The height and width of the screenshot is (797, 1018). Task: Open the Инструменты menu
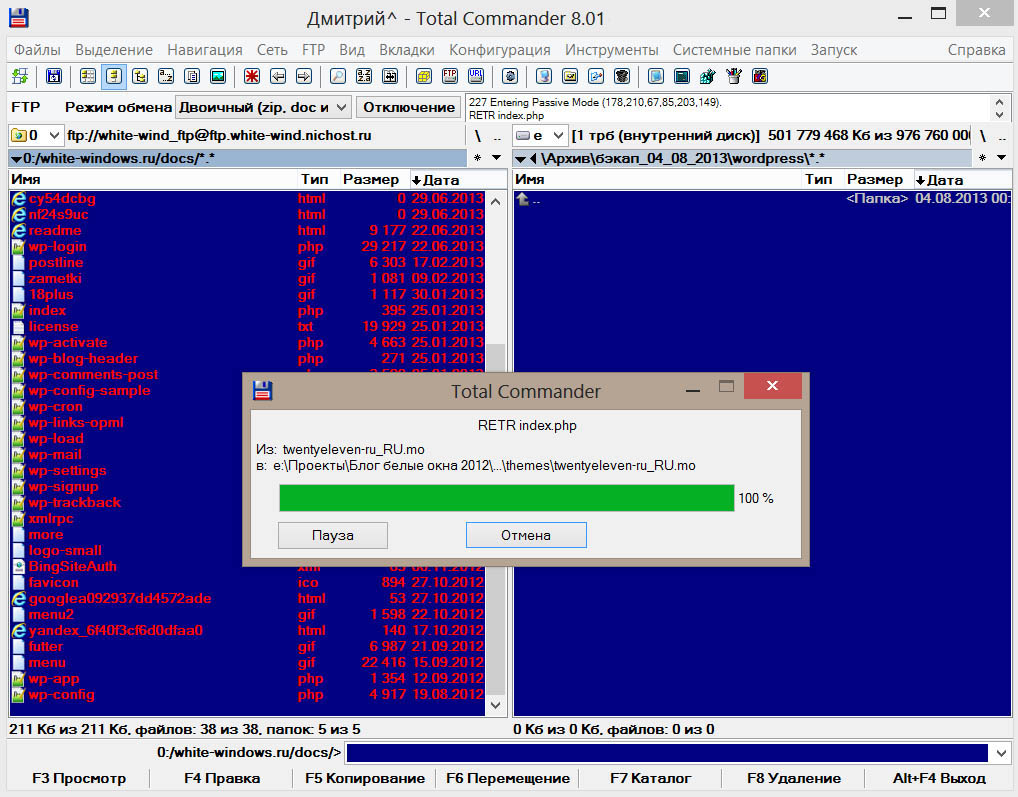[x=611, y=50]
